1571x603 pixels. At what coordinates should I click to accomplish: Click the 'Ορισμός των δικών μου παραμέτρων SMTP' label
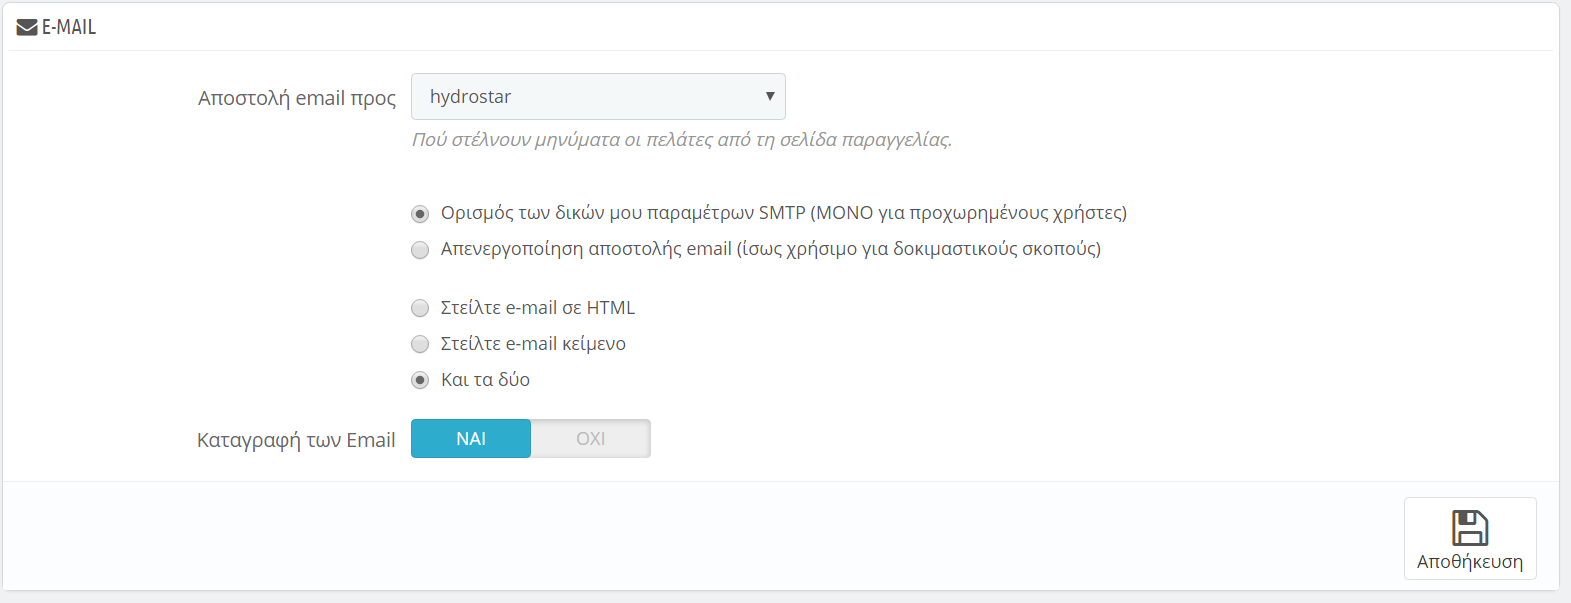click(x=783, y=213)
